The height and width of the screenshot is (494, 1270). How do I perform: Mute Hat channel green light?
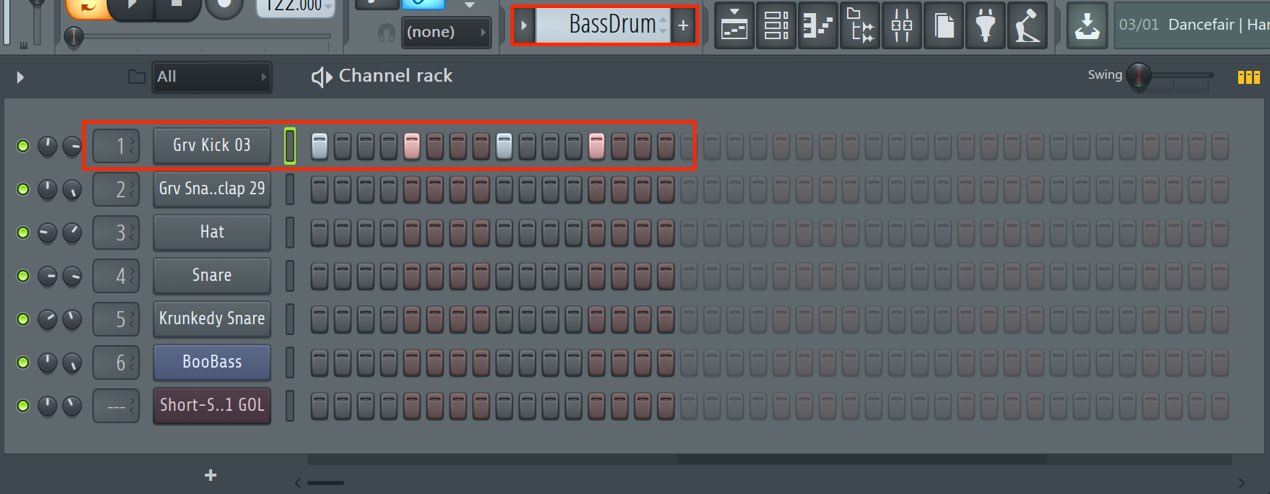pyautogui.click(x=23, y=233)
